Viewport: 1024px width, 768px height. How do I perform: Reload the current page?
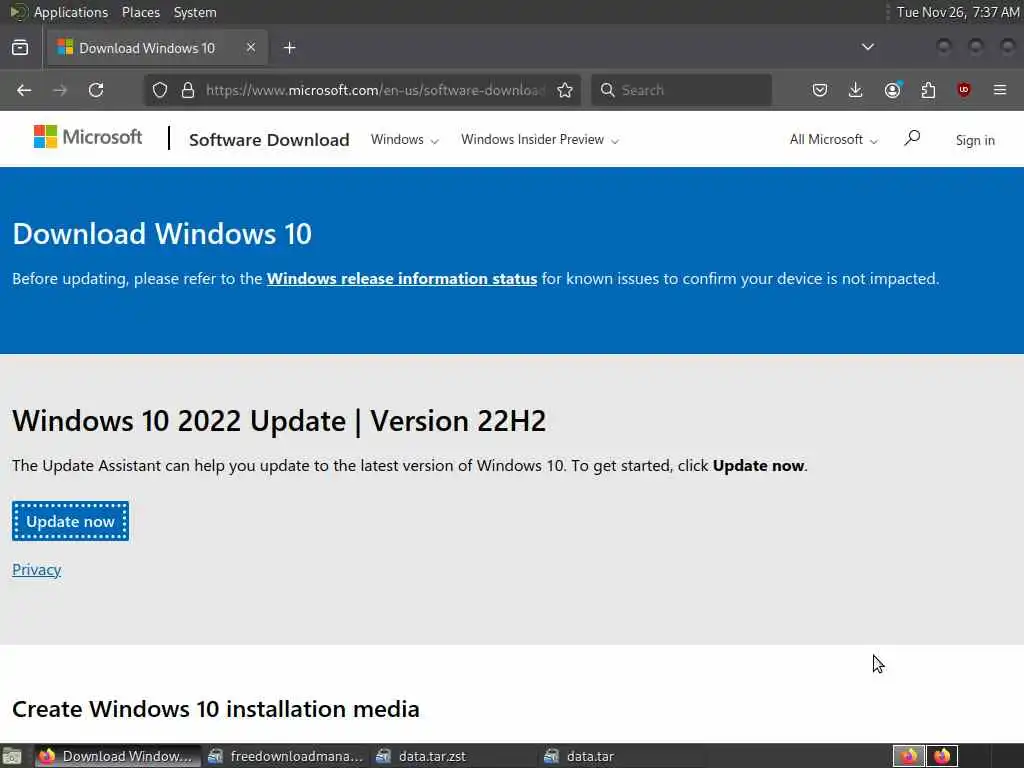pos(96,90)
